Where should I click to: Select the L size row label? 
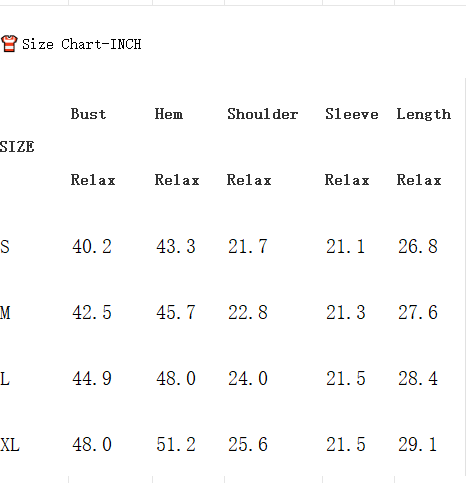click(5, 379)
